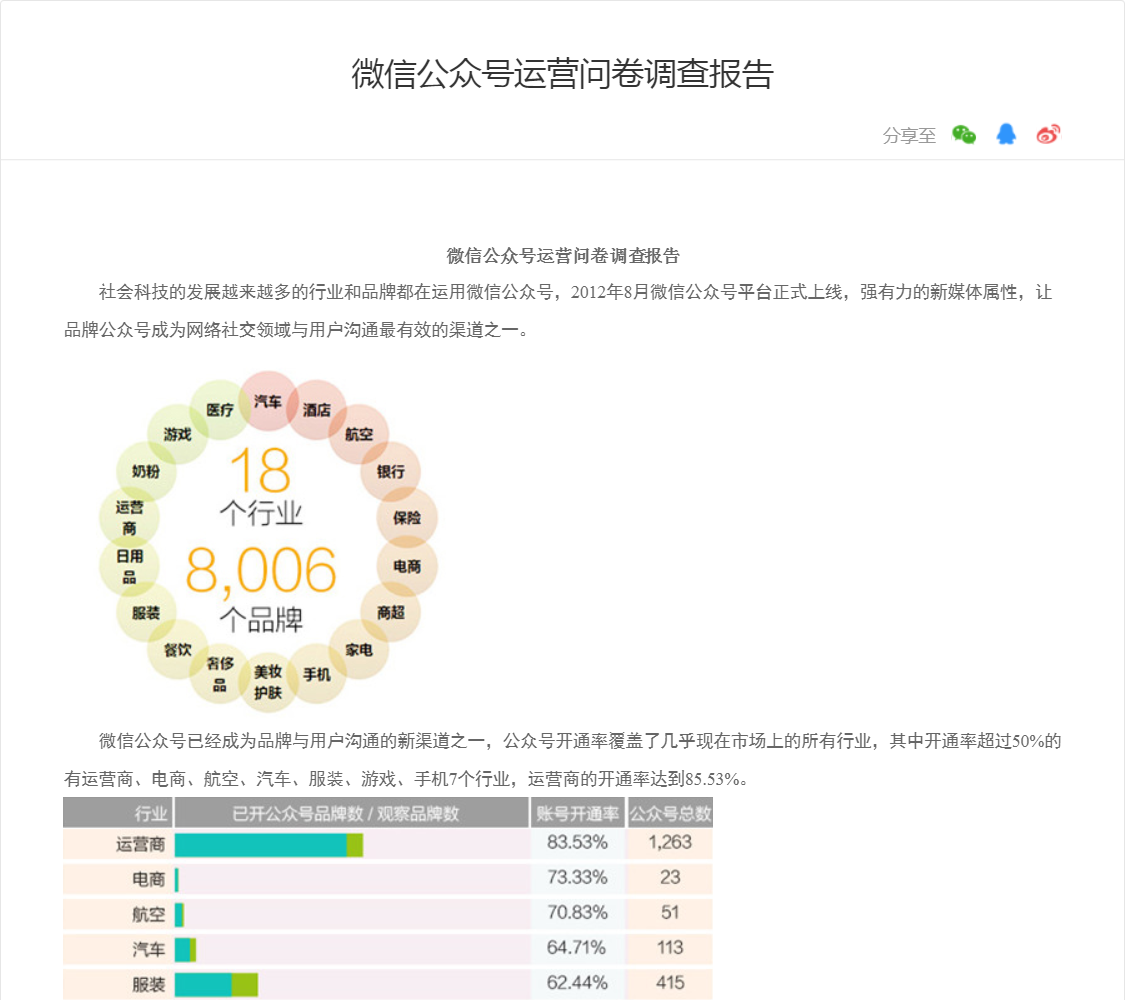The image size is (1125, 1000).
Task: Click the total value 23 in 电商 row
Action: pos(670,877)
